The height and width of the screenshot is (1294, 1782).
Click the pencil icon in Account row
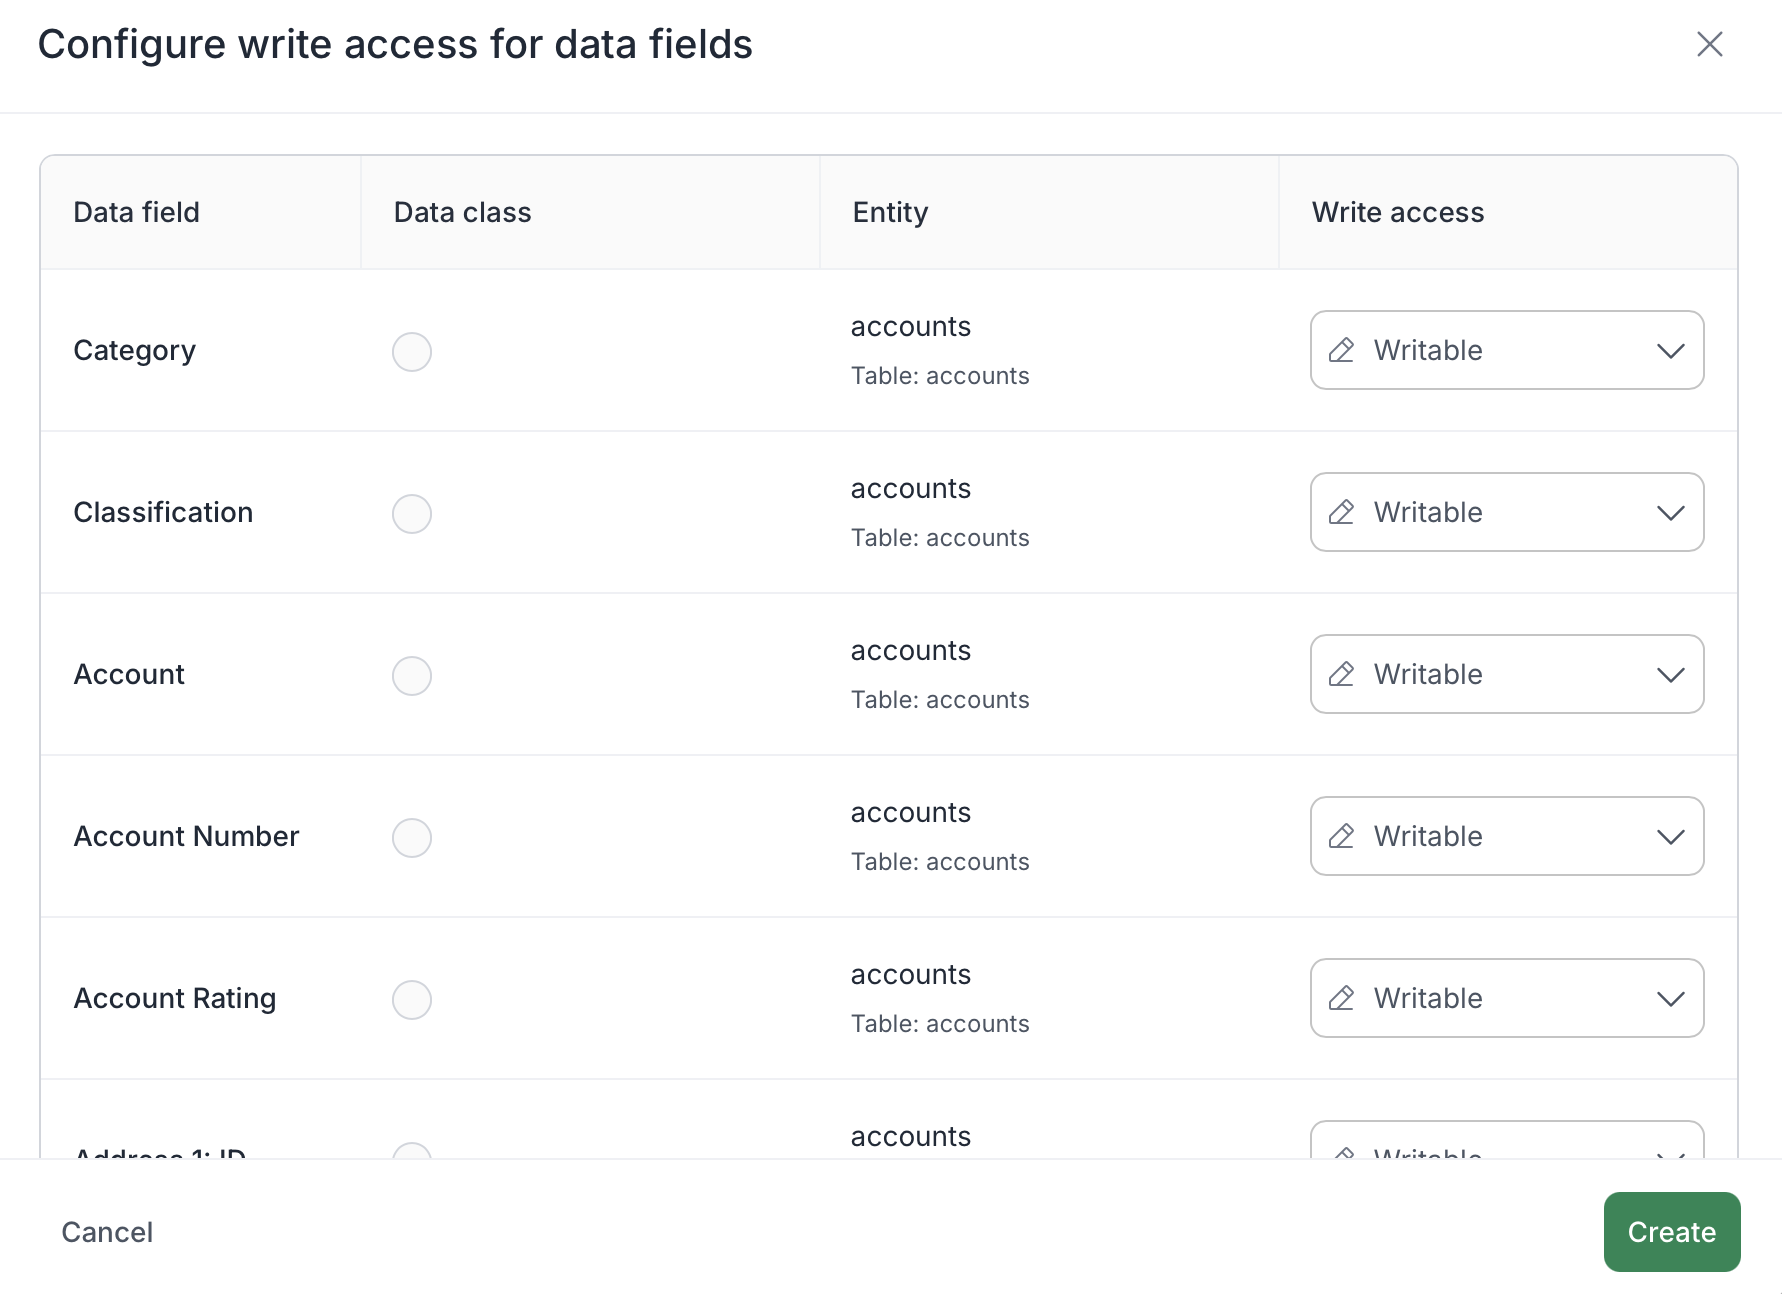click(x=1341, y=674)
